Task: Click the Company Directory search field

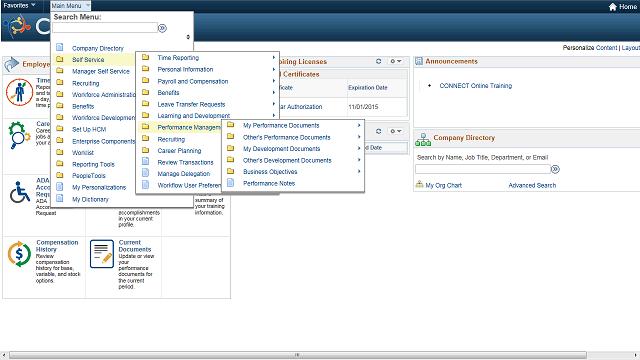Action: coord(483,169)
